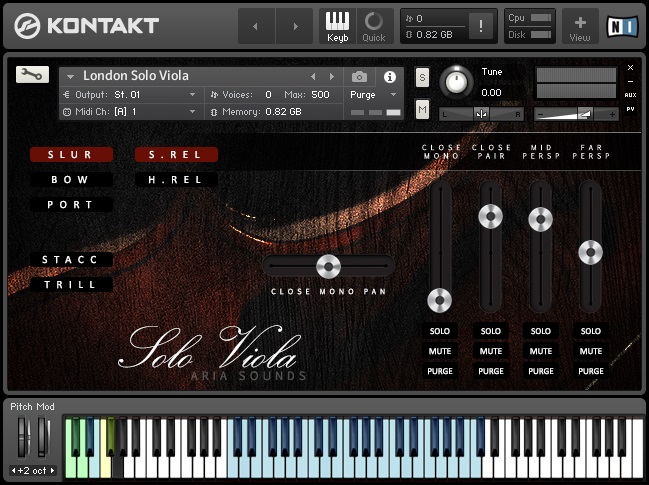The width and height of the screenshot is (649, 485).
Task: Open the Purge dropdown menu
Action: [x=373, y=95]
